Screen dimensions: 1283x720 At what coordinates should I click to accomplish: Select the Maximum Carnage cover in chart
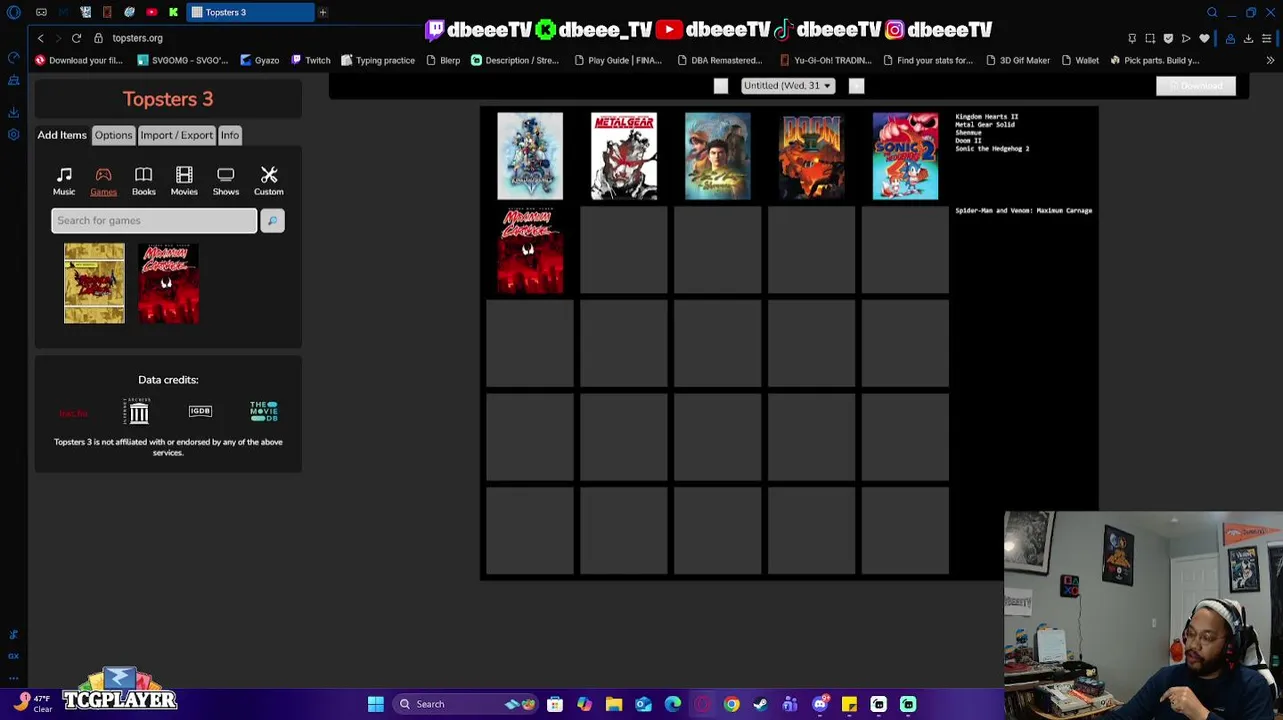pyautogui.click(x=530, y=250)
